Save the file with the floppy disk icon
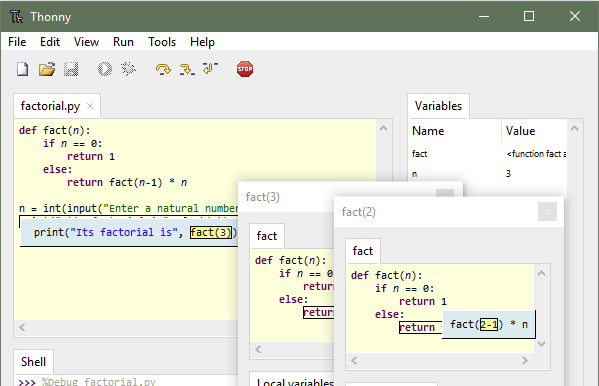 point(71,69)
